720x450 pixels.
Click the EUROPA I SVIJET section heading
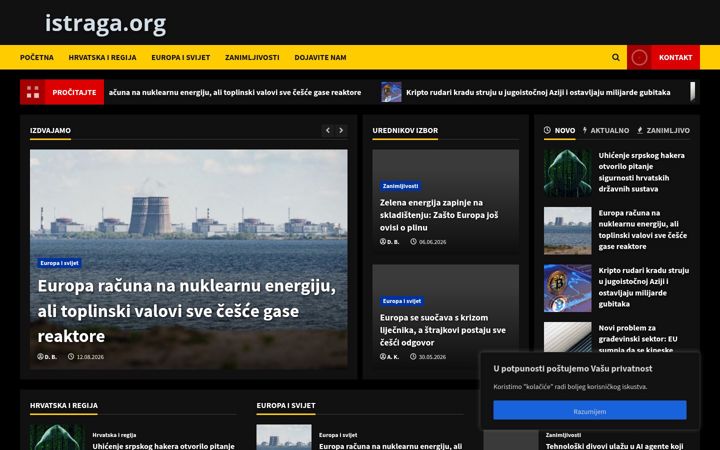(x=286, y=405)
